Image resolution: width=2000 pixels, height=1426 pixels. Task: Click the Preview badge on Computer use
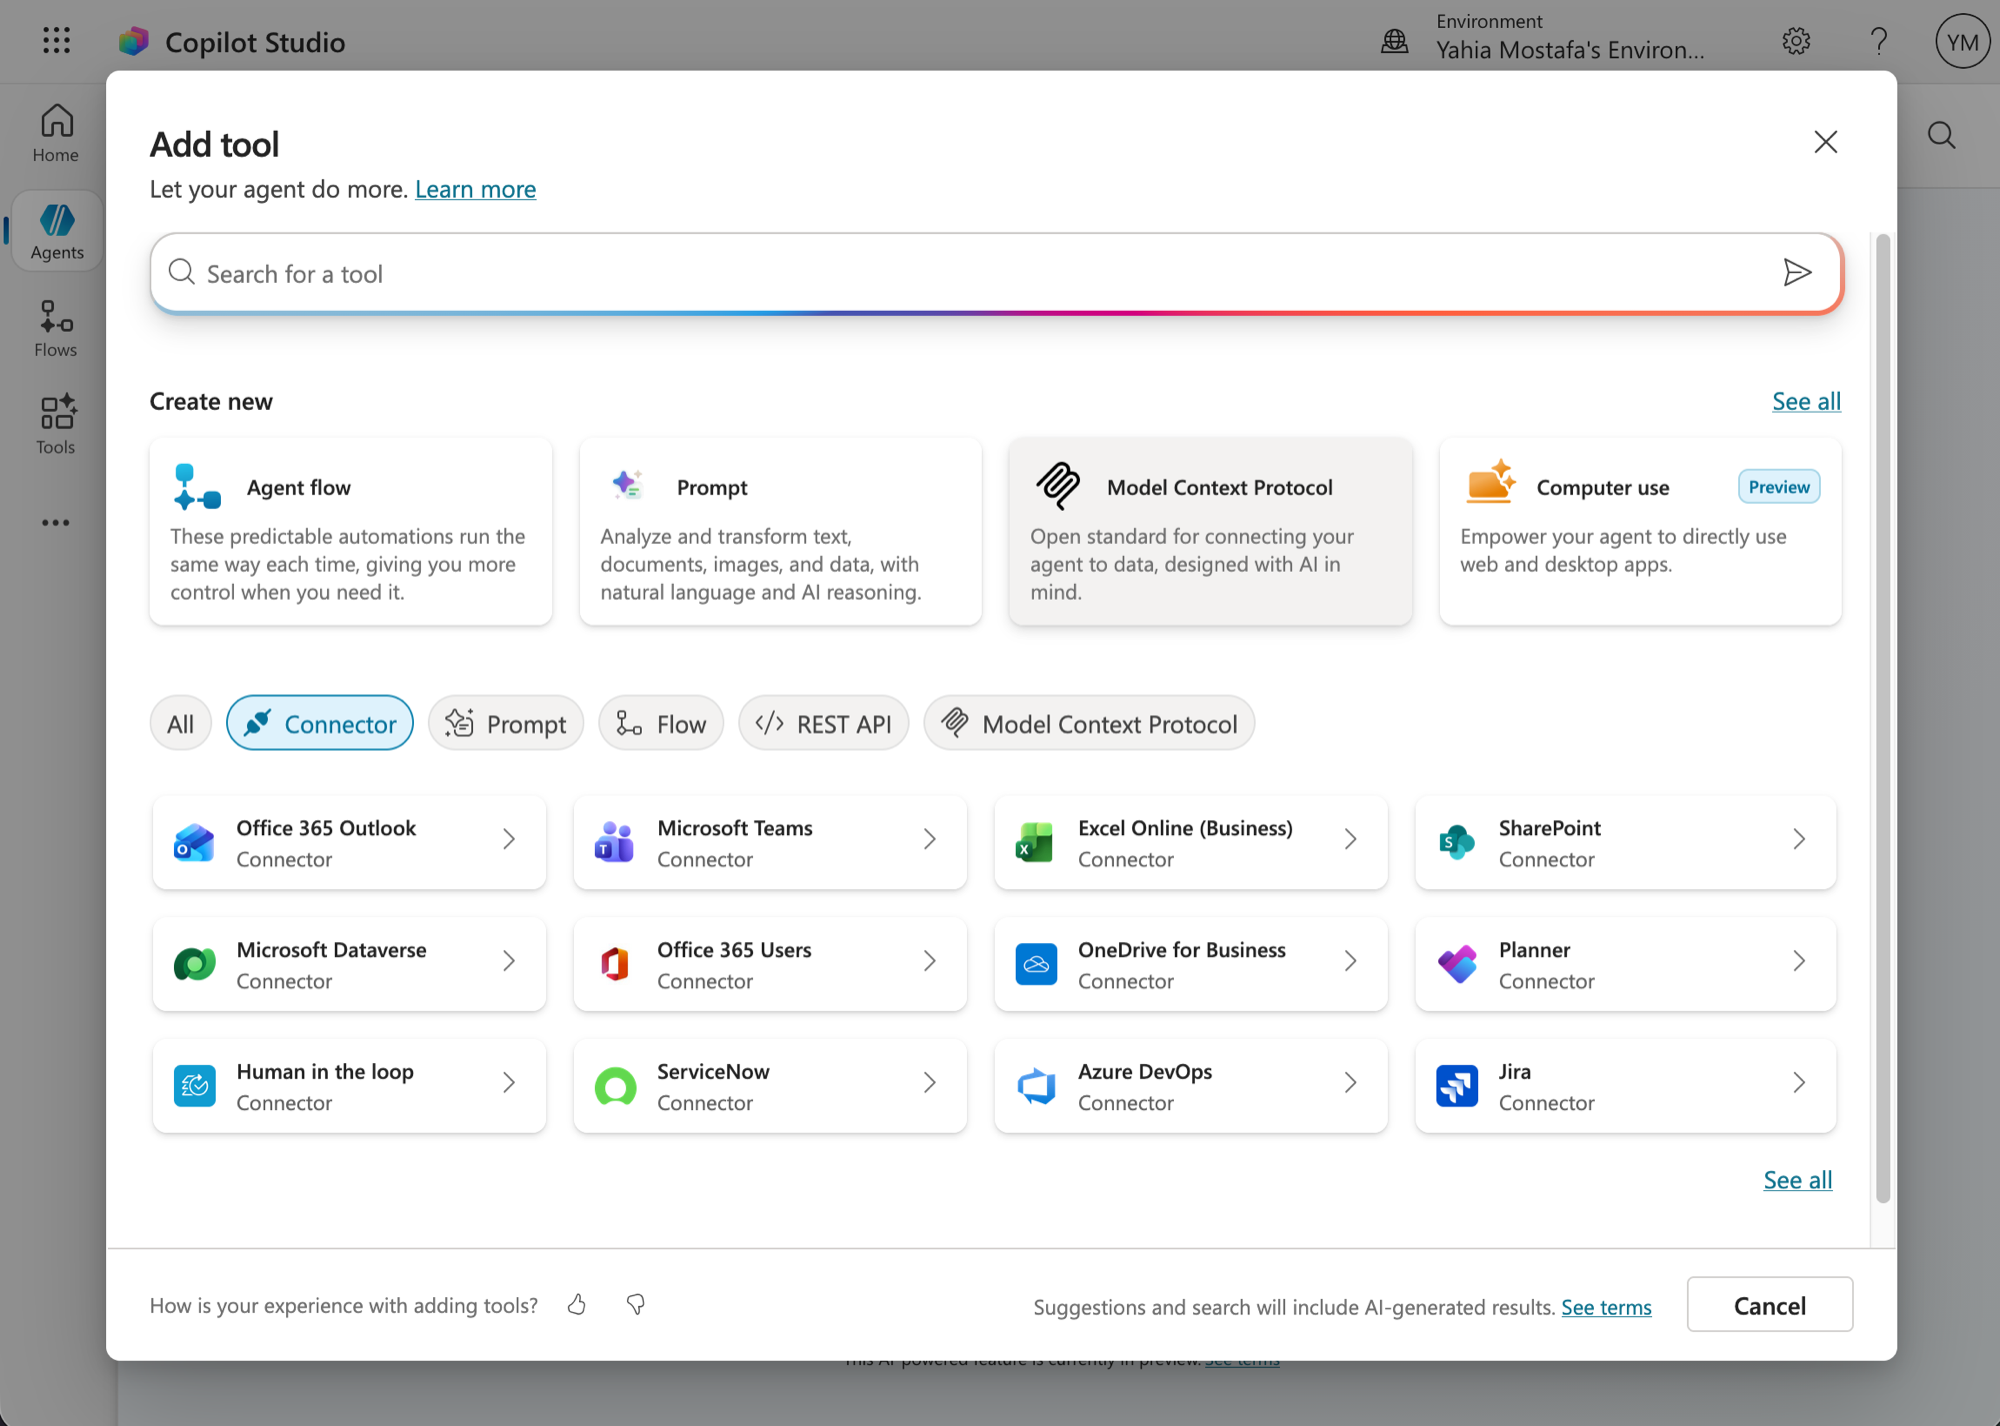[1779, 487]
